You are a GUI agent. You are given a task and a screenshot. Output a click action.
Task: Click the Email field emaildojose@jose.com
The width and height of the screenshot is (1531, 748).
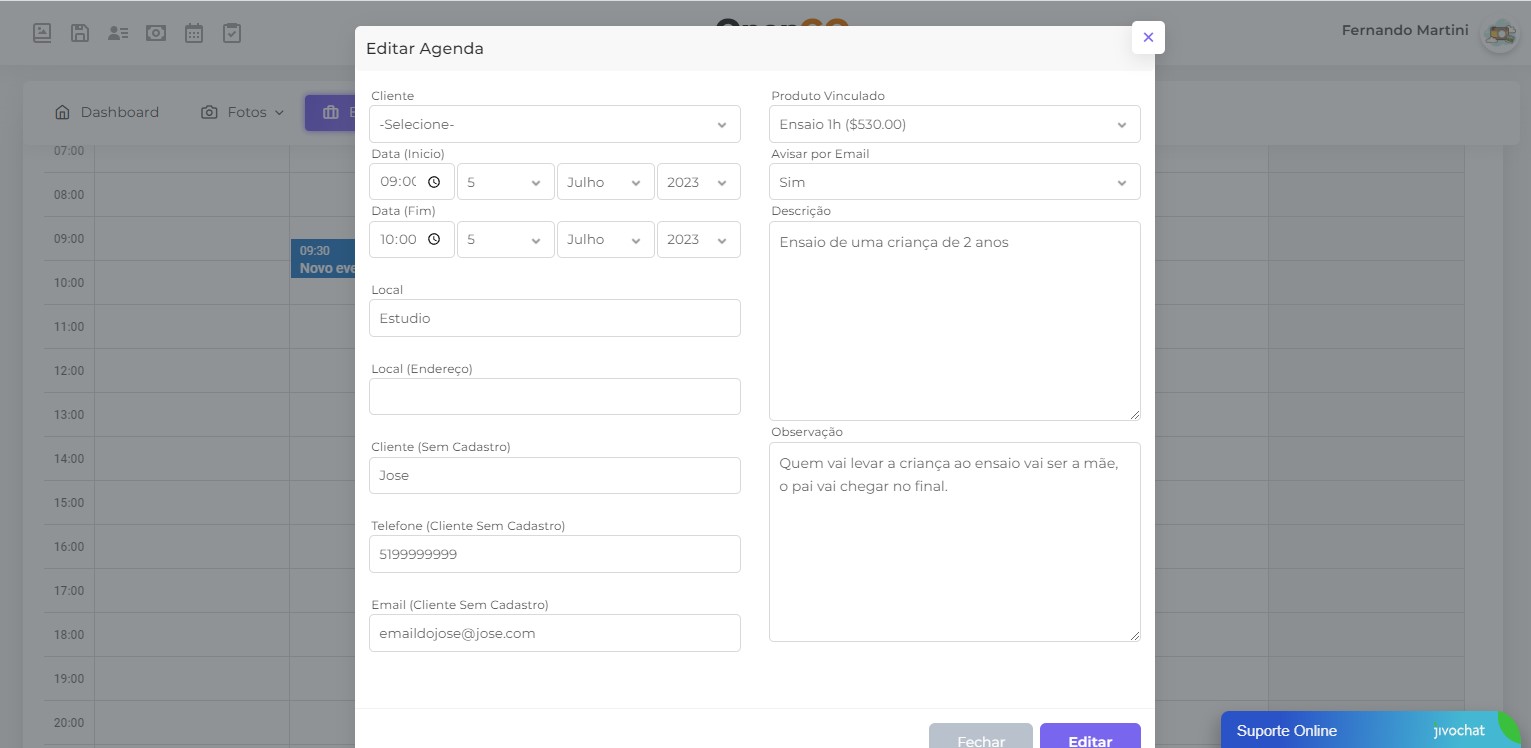pos(555,633)
